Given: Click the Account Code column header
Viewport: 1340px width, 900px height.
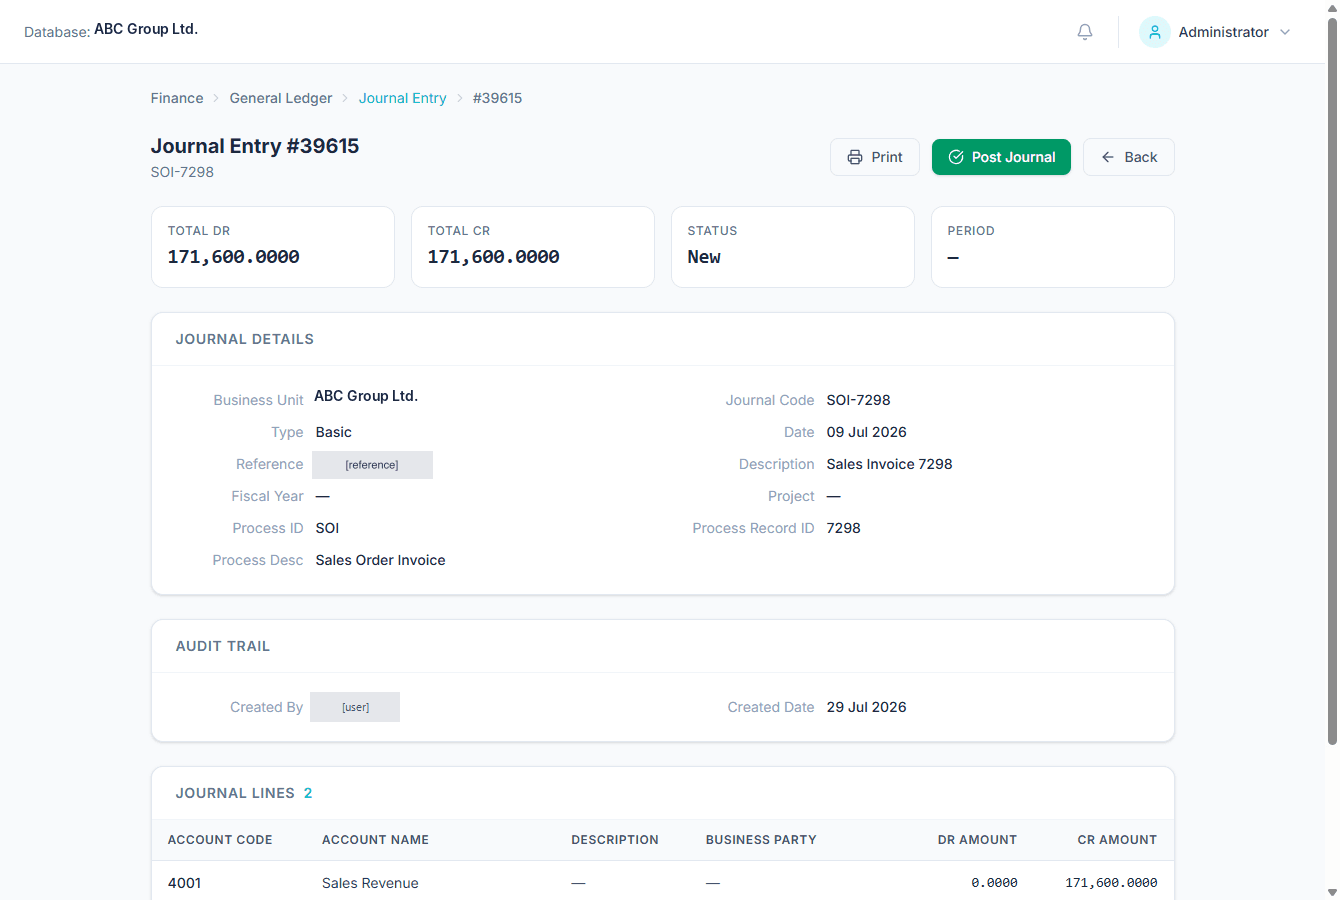Looking at the screenshot, I should pos(220,840).
